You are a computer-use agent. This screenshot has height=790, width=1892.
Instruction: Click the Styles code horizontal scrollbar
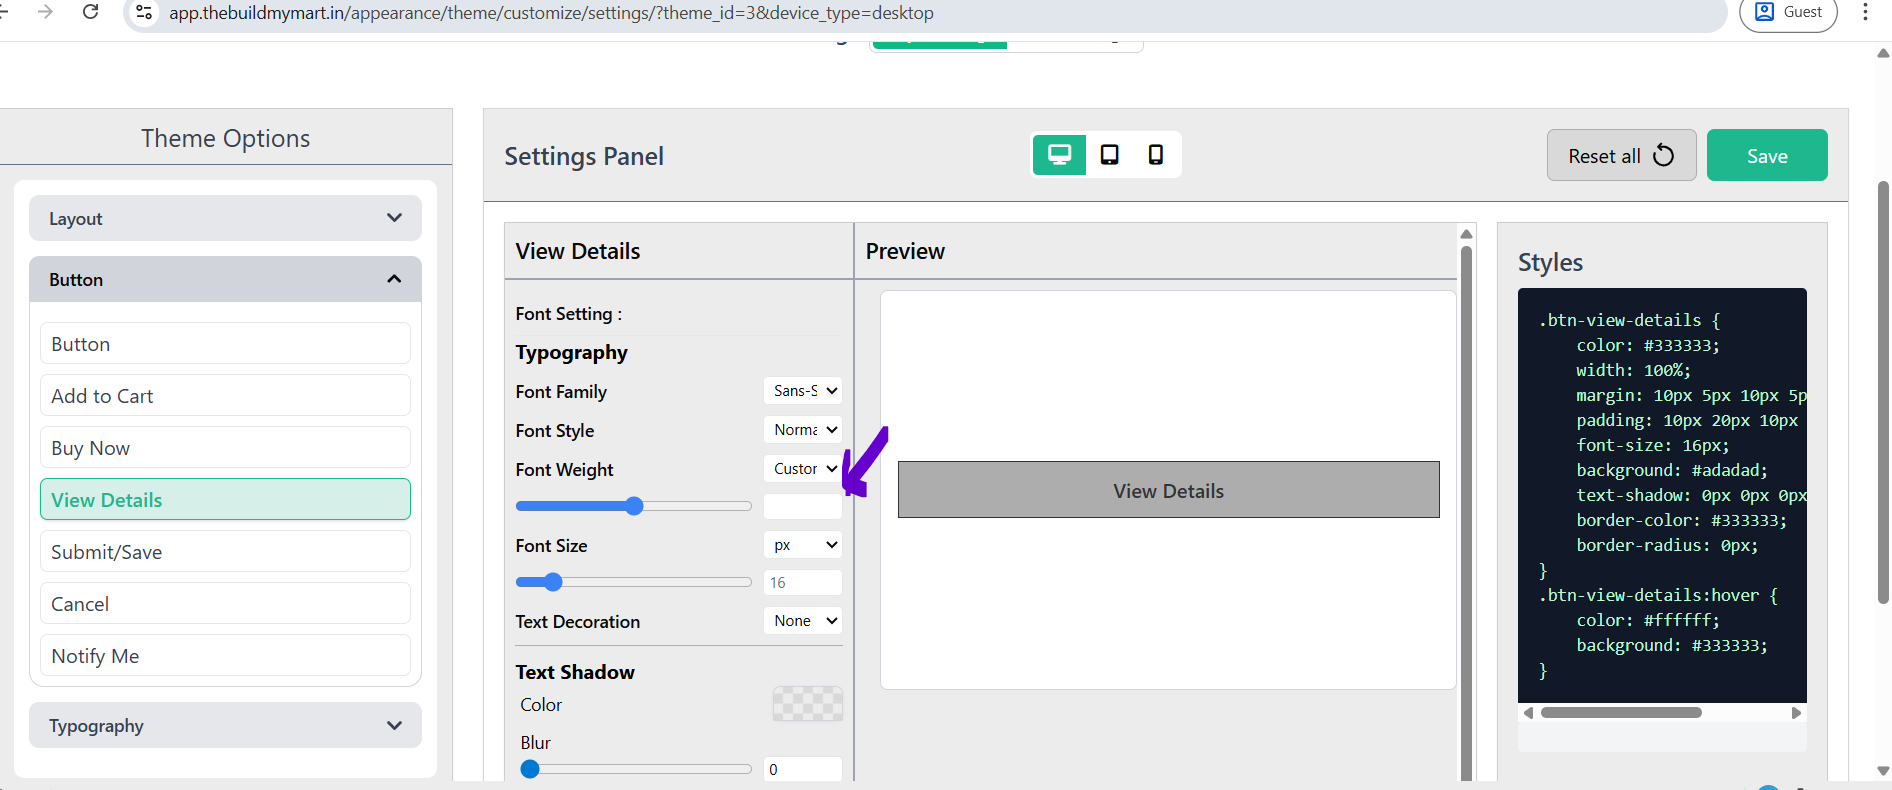1621,713
